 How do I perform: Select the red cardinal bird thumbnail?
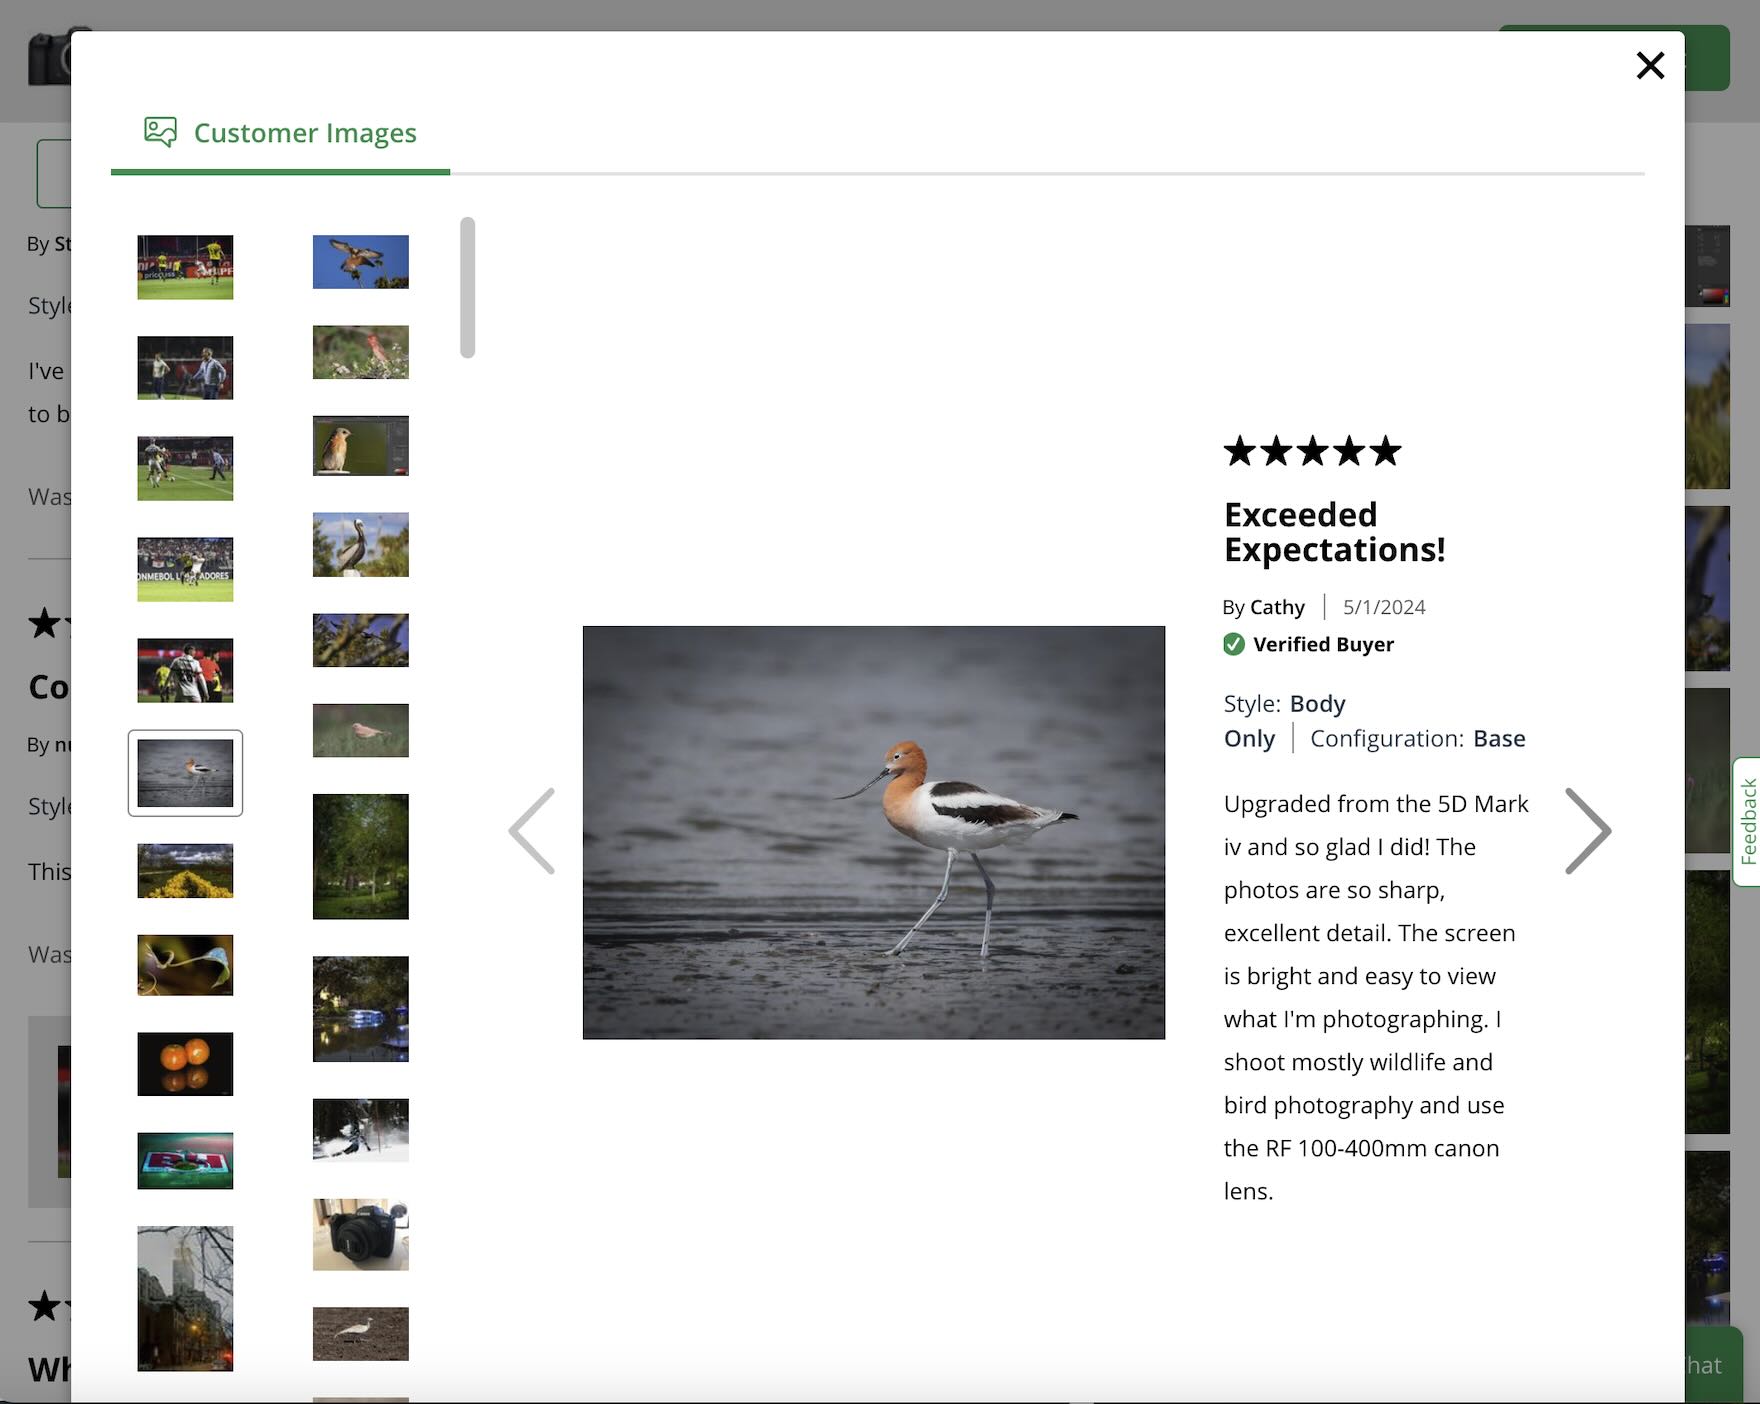click(x=360, y=352)
